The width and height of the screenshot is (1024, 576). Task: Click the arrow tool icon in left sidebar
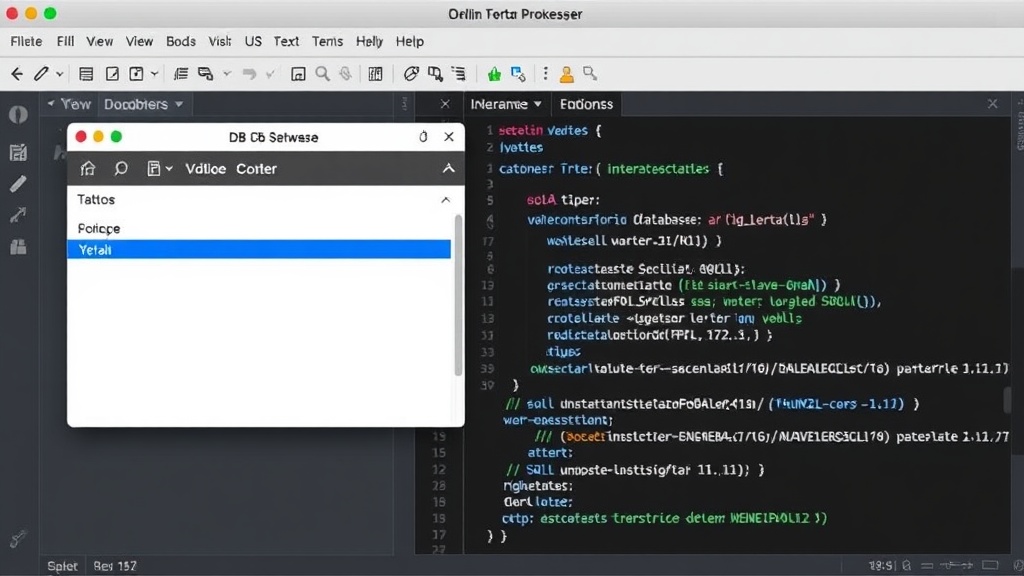pyautogui.click(x=18, y=215)
